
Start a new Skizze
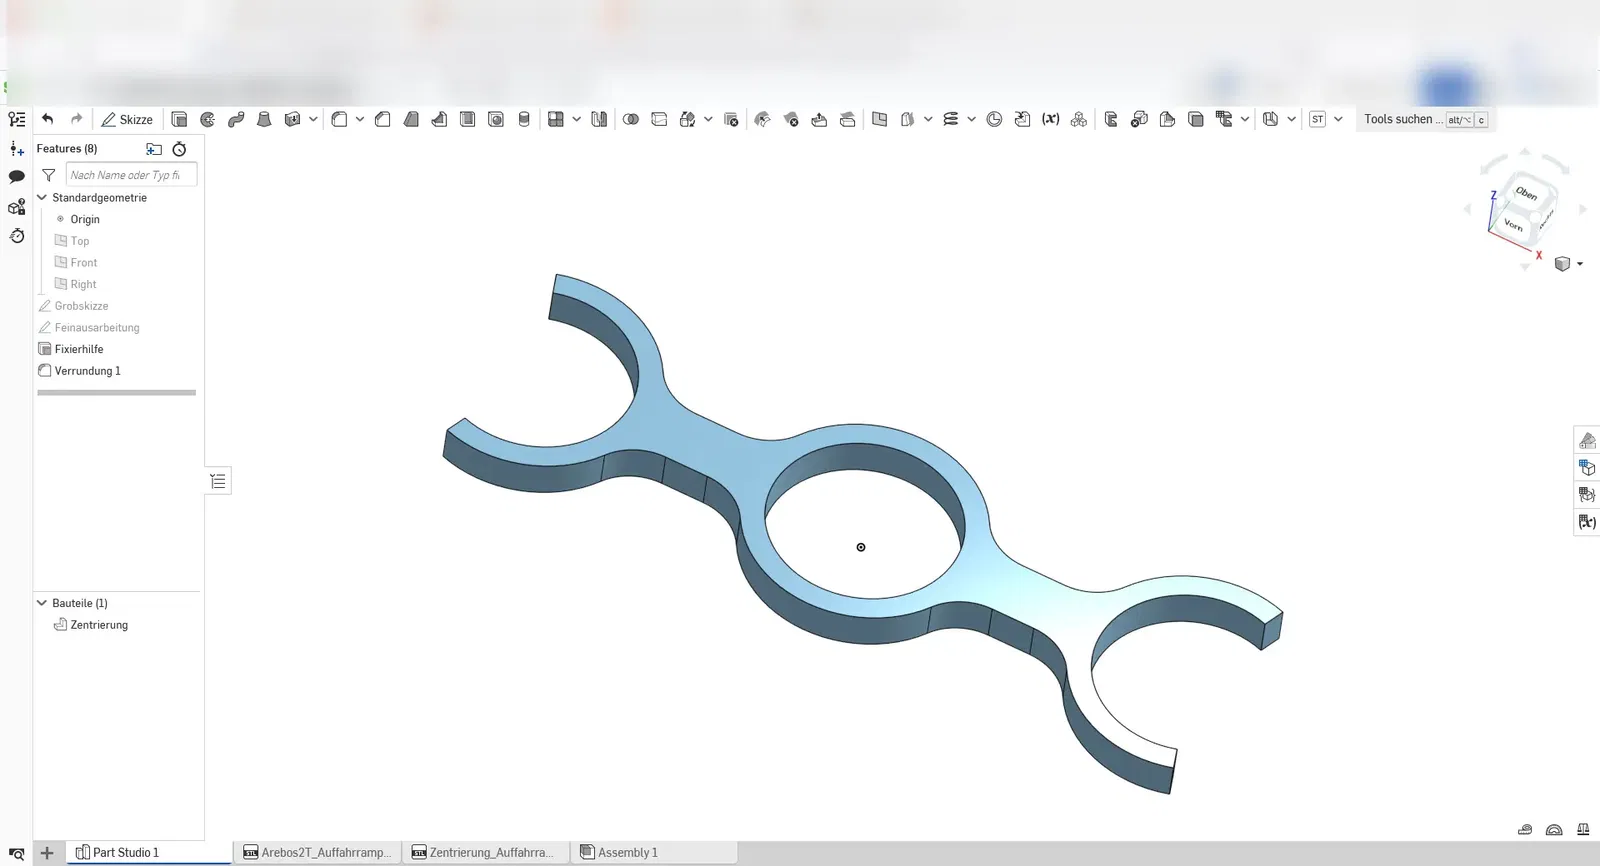click(127, 119)
